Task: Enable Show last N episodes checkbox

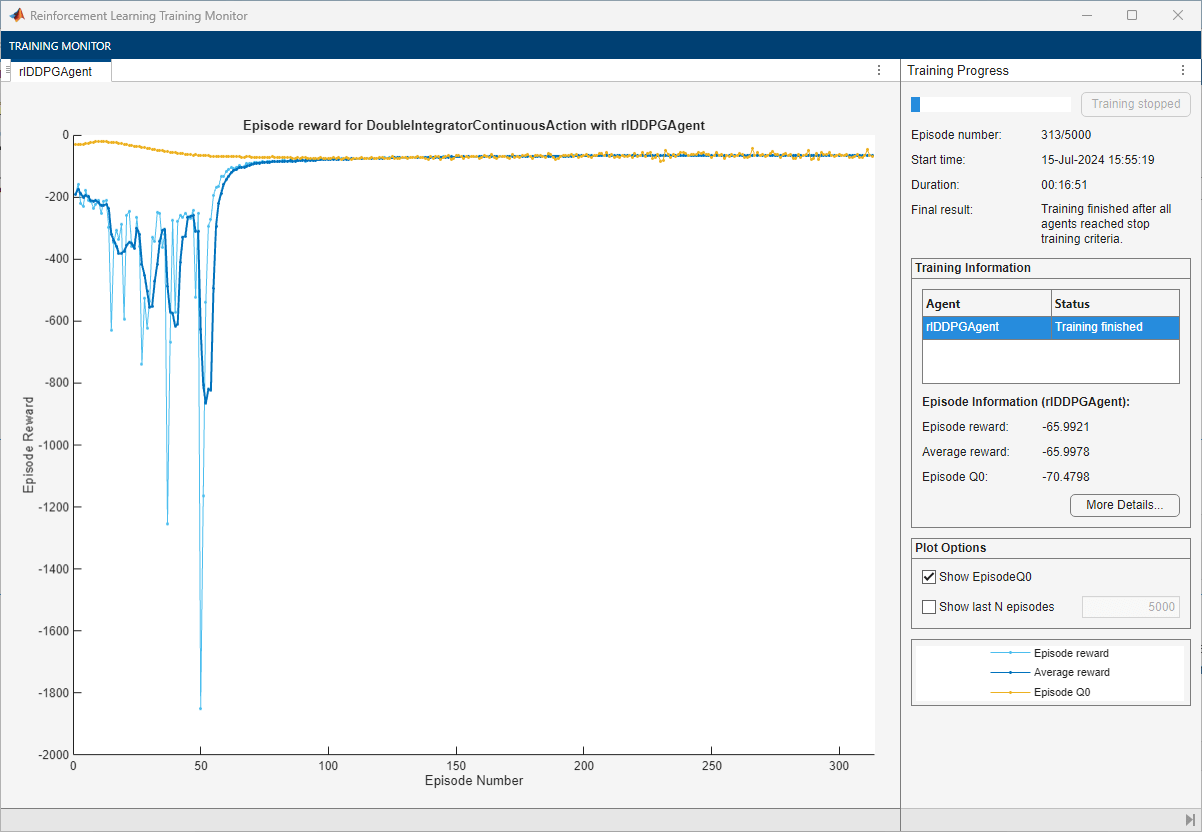Action: click(929, 607)
